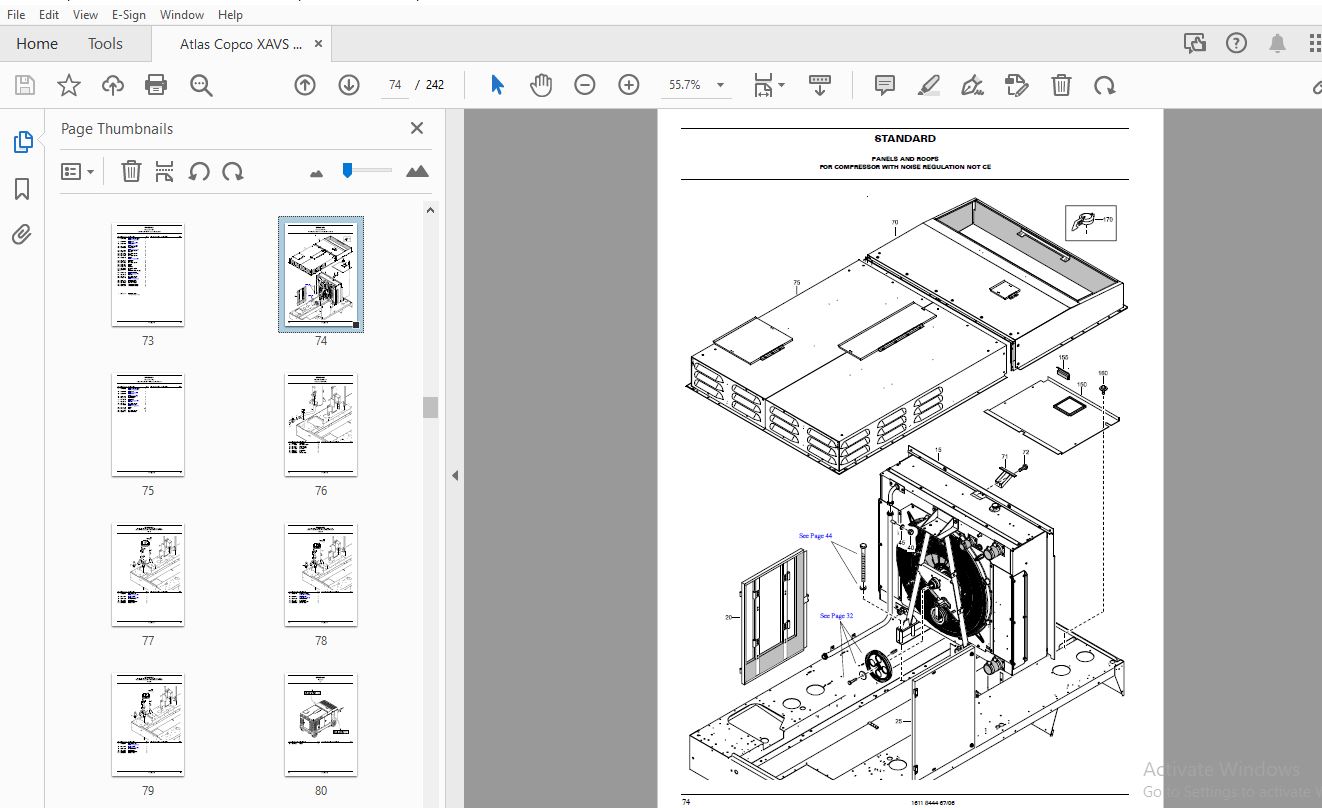Add a comment with the speech bubble icon
The height and width of the screenshot is (808, 1322).
point(885,85)
